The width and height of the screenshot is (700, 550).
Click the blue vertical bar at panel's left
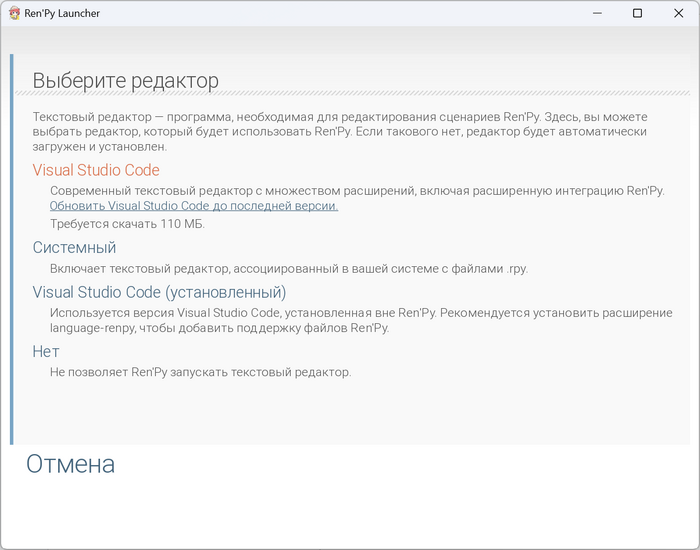point(12,250)
